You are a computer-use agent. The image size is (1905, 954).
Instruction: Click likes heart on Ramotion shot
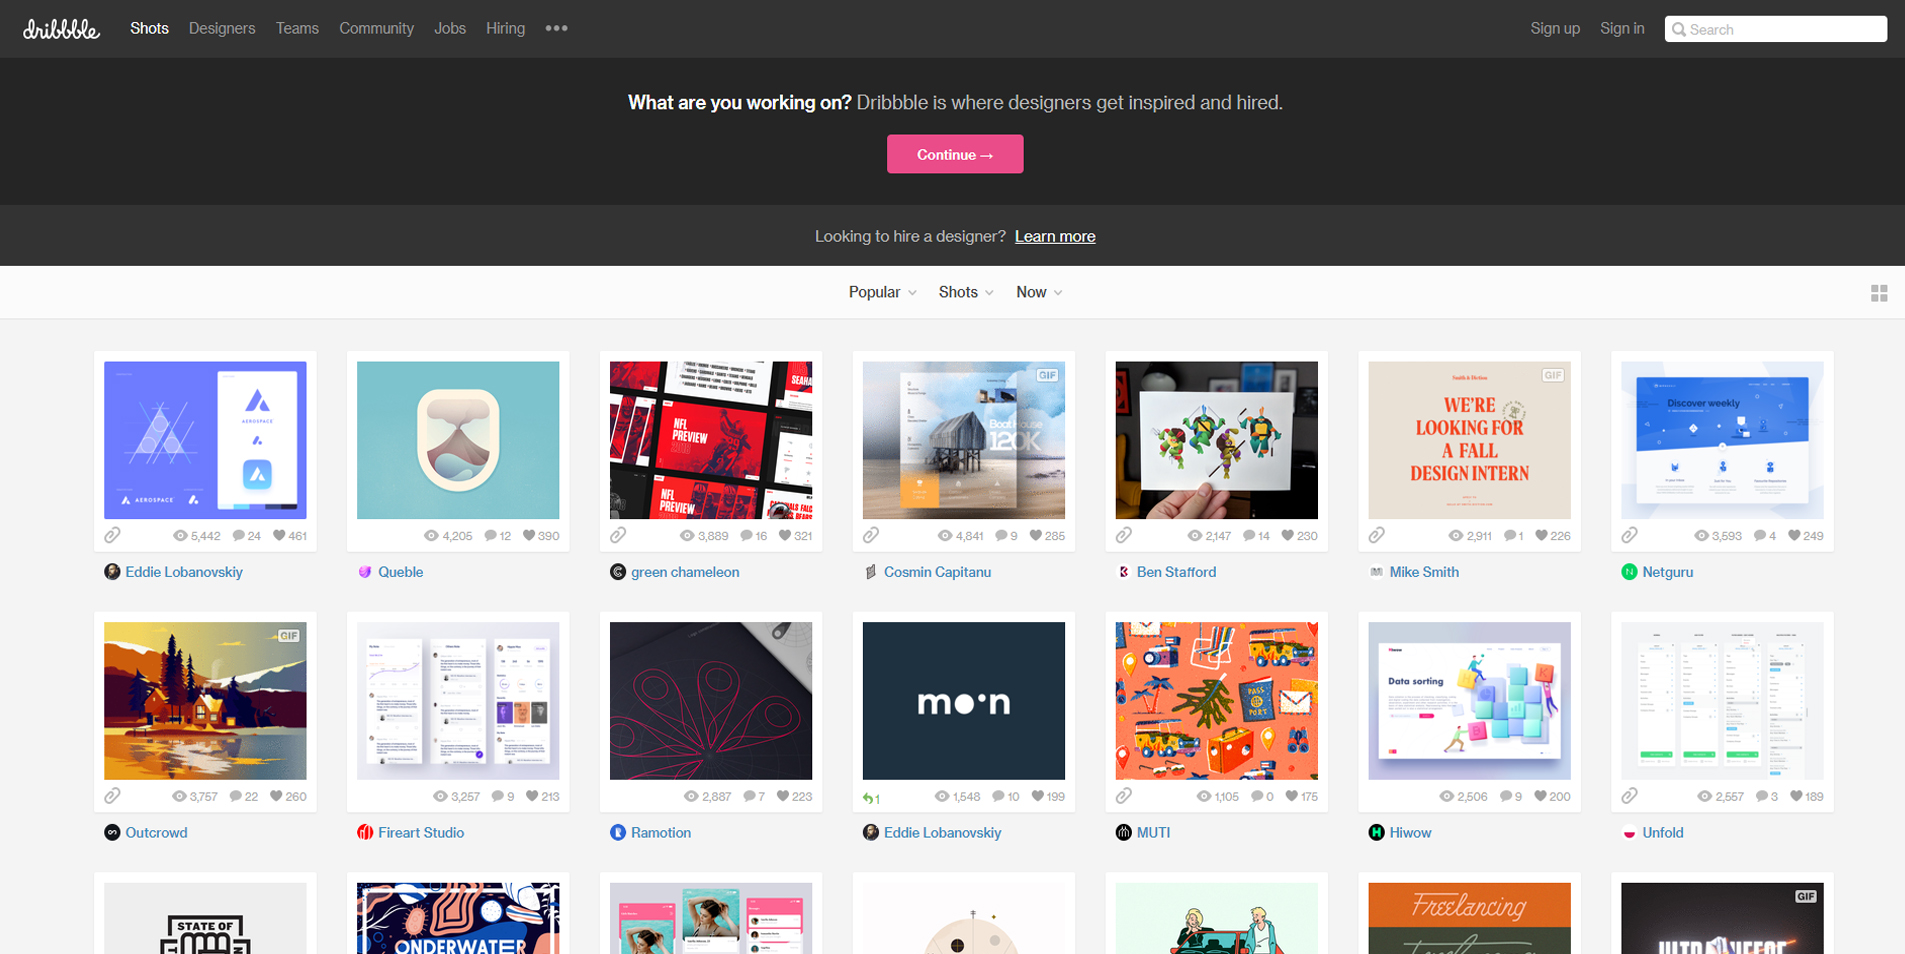[x=782, y=796]
